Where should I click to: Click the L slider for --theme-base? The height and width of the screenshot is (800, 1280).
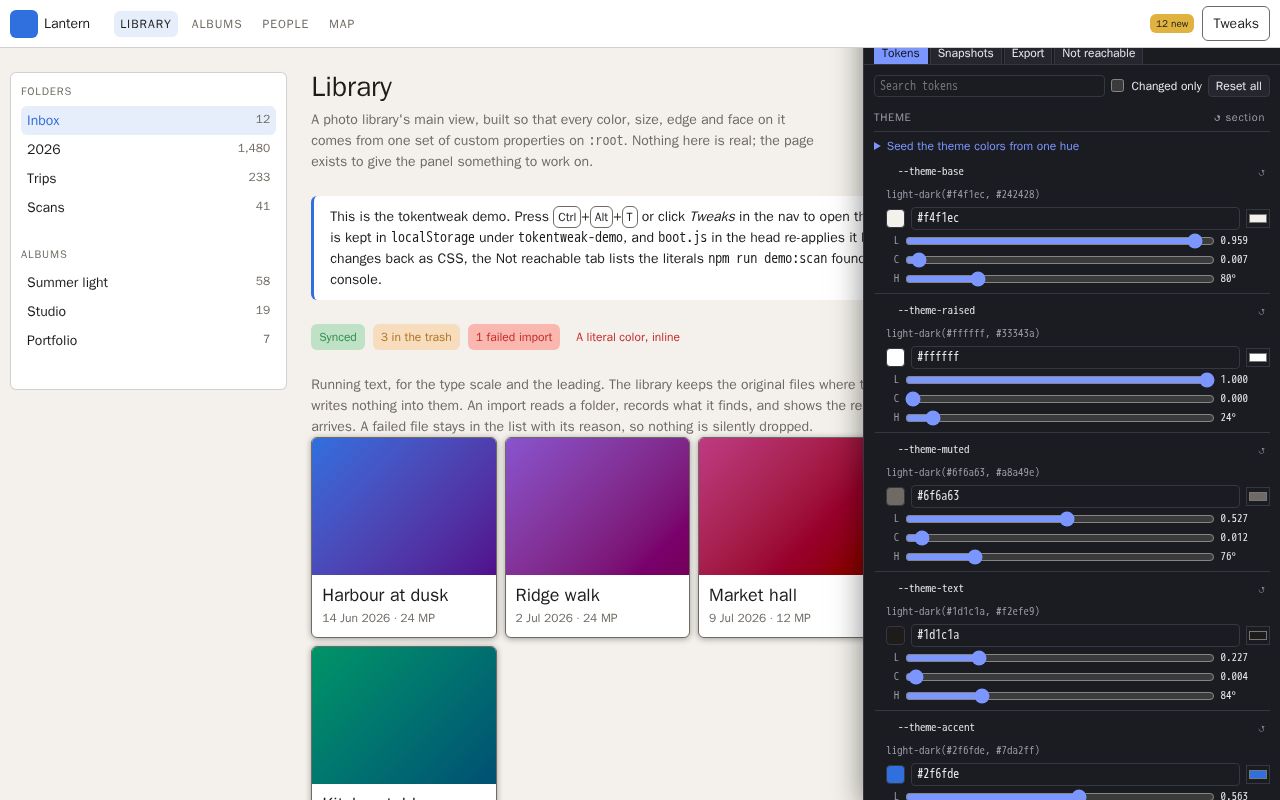click(1060, 241)
